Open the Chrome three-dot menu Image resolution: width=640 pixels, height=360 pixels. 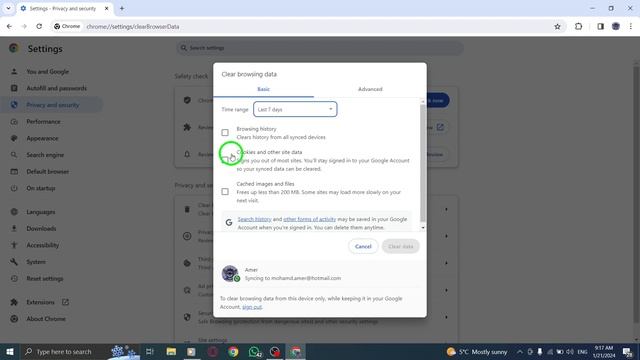pyautogui.click(x=631, y=27)
